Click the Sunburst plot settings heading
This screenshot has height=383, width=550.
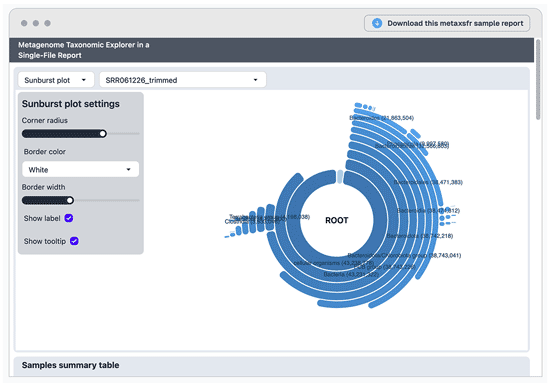(71, 104)
